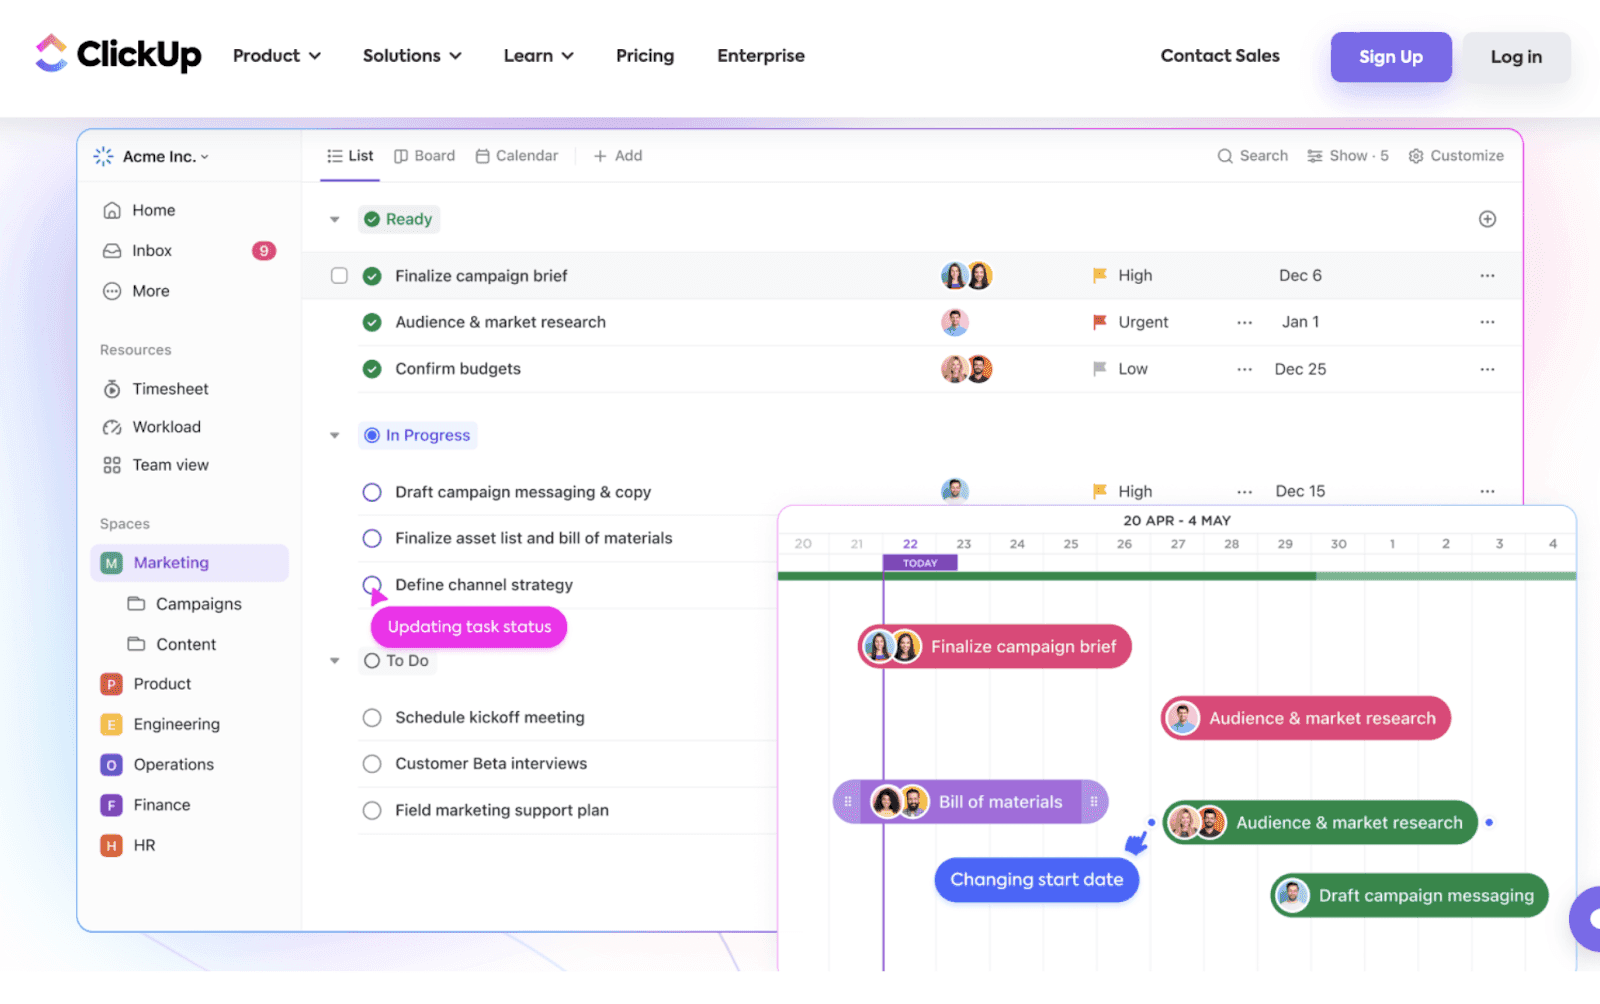This screenshot has height=1004, width=1600.
Task: Mark Customer Beta interviews status circle
Action: coord(372,764)
